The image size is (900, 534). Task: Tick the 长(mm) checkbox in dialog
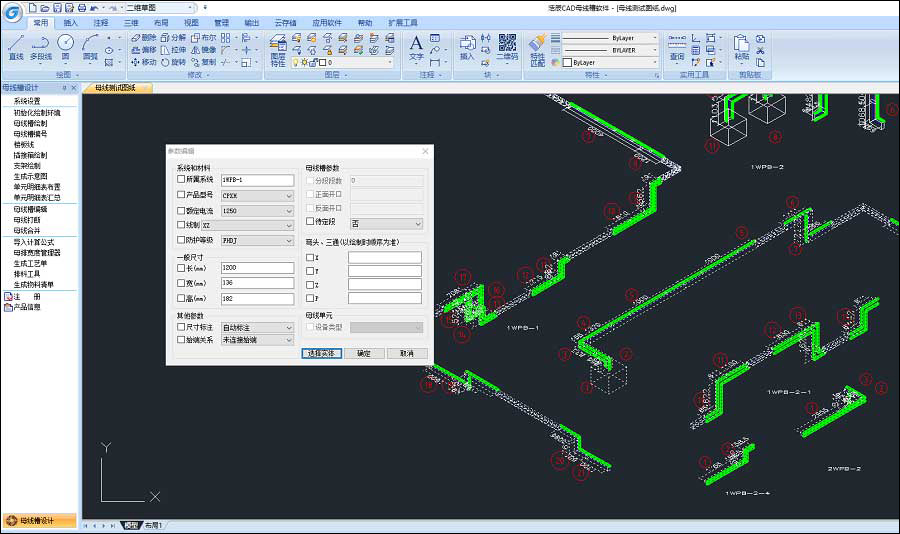click(x=181, y=268)
